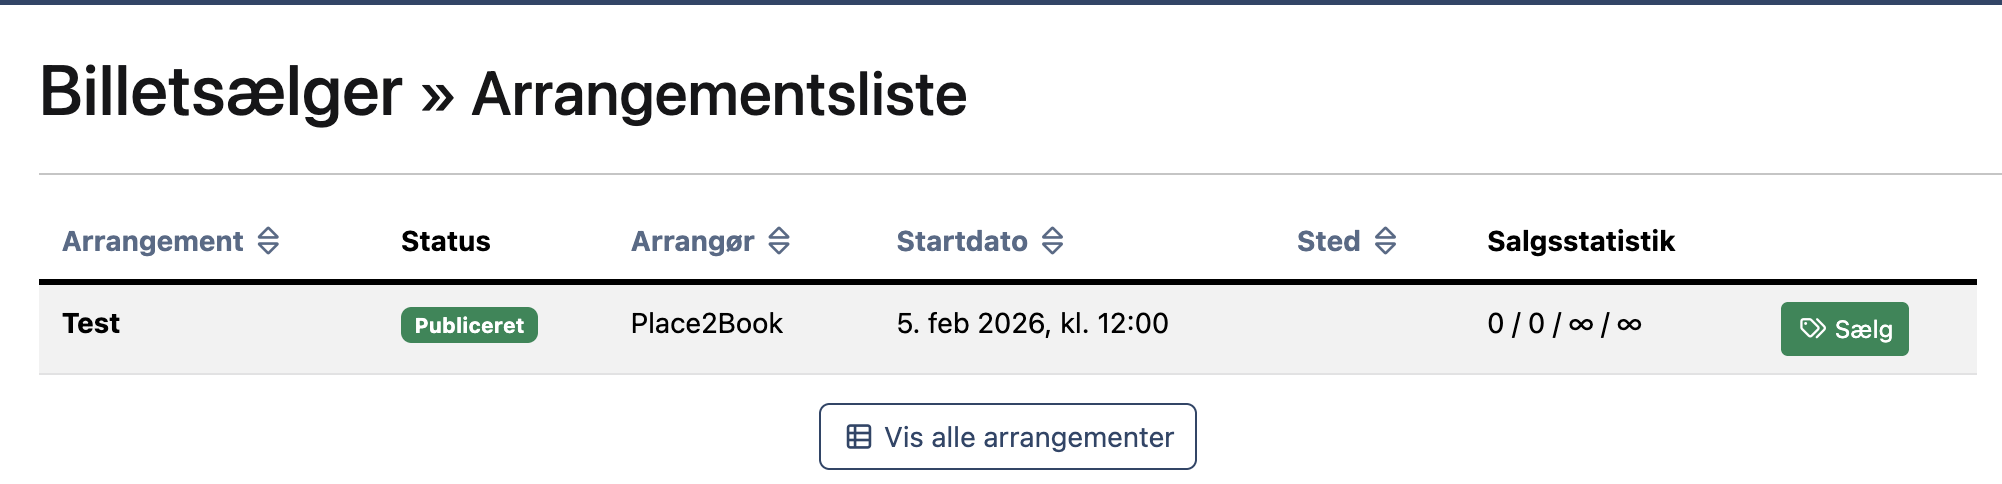
Task: Click the sort arrows beside Arrangement
Action: pos(268,241)
